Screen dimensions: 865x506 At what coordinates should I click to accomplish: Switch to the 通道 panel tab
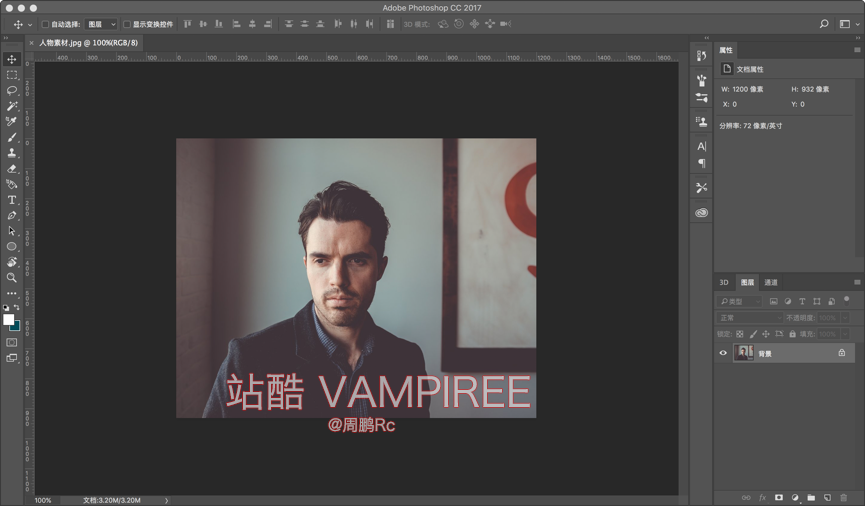tap(771, 282)
